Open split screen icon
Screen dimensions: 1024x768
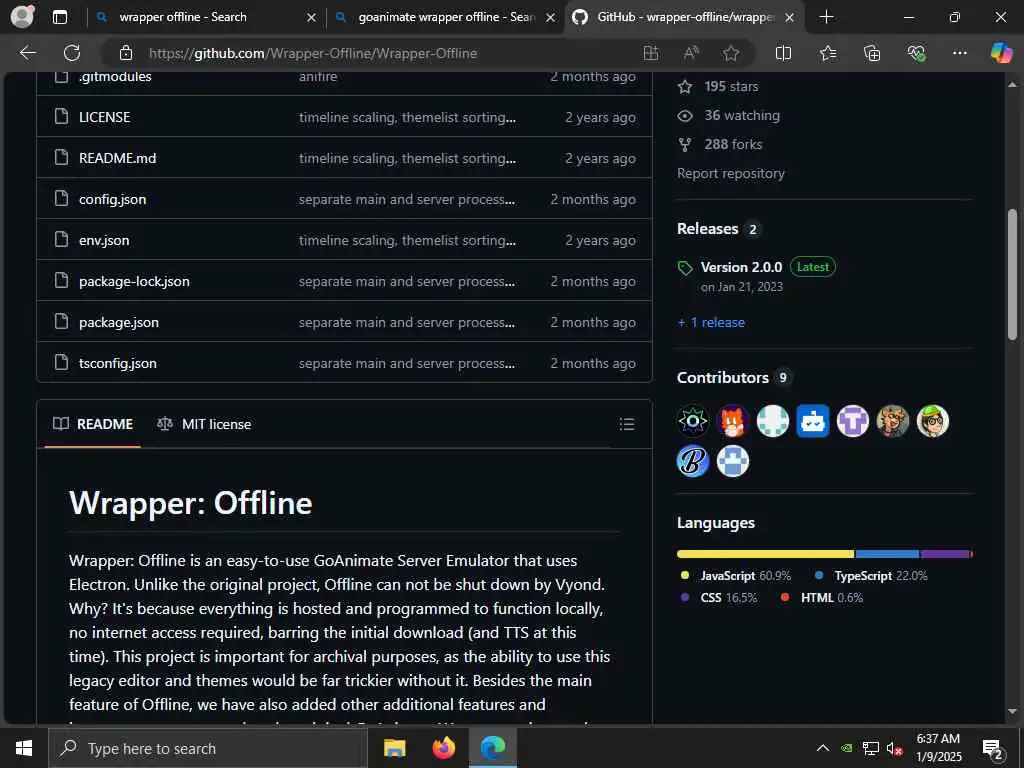pos(783,53)
